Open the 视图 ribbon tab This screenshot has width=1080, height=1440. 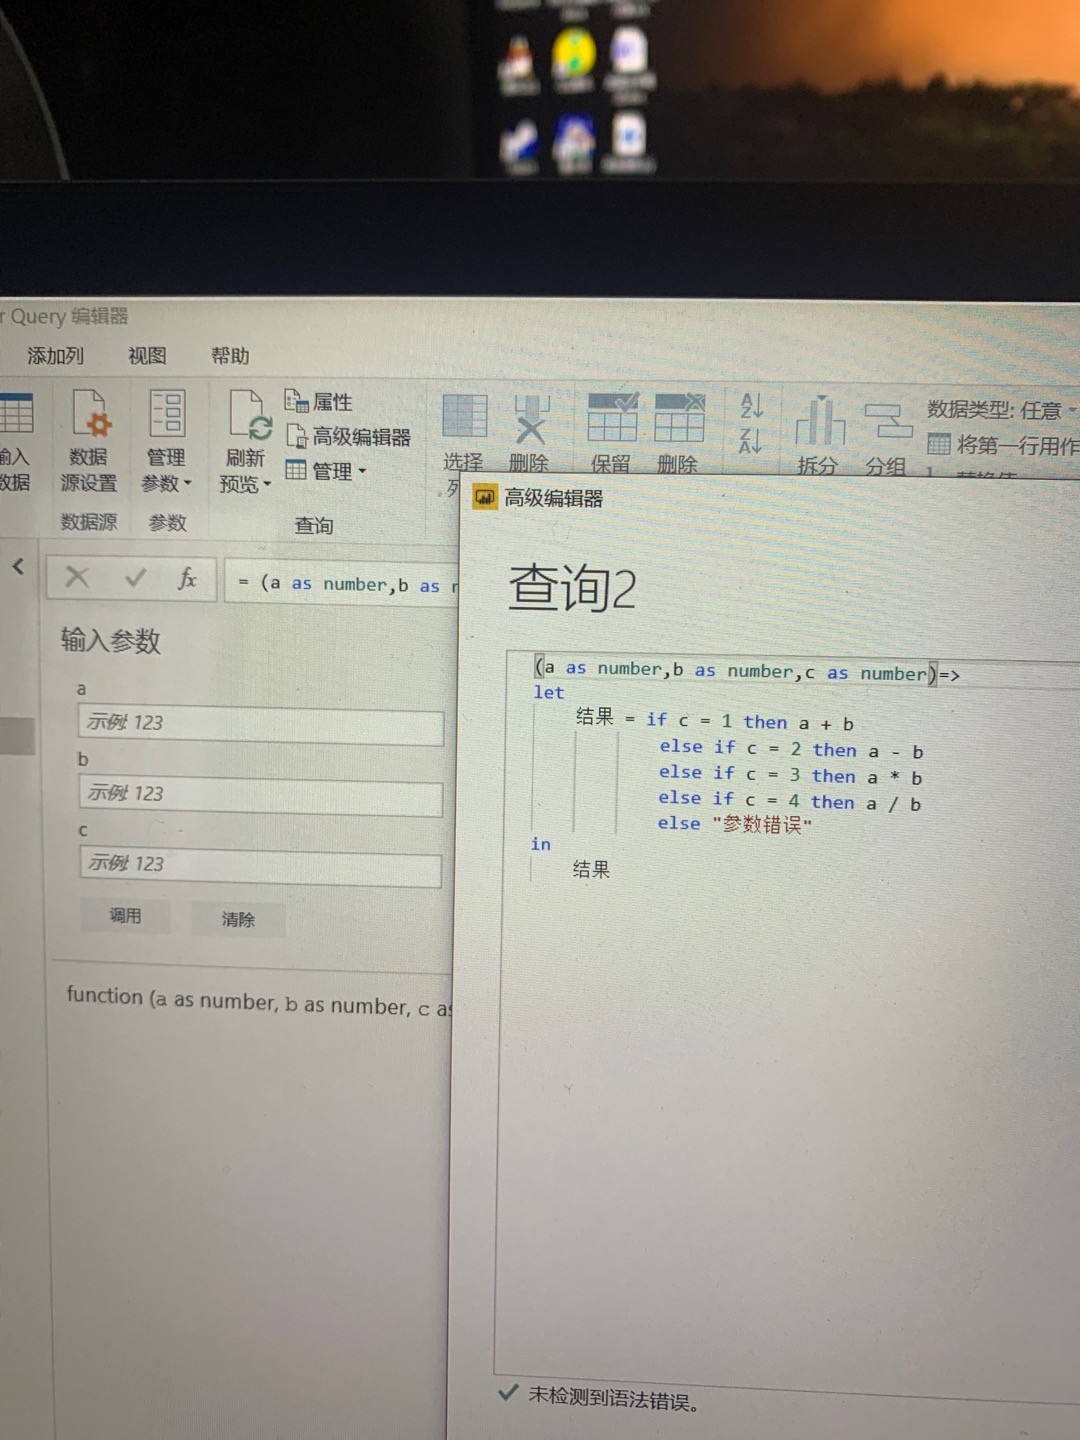[147, 356]
